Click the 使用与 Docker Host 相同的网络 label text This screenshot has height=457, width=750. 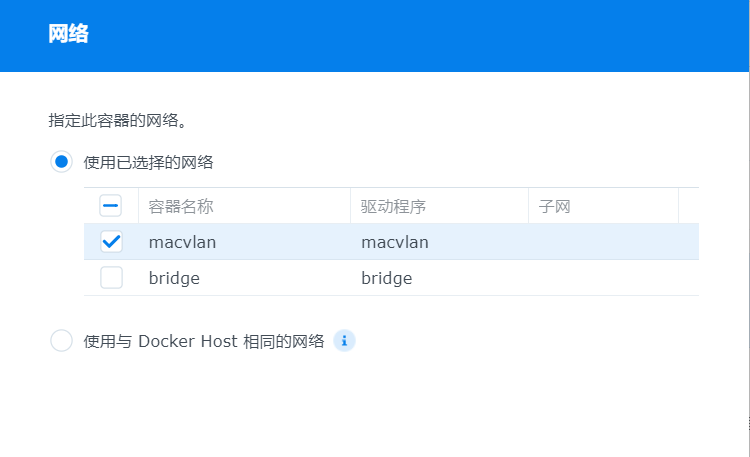click(204, 341)
